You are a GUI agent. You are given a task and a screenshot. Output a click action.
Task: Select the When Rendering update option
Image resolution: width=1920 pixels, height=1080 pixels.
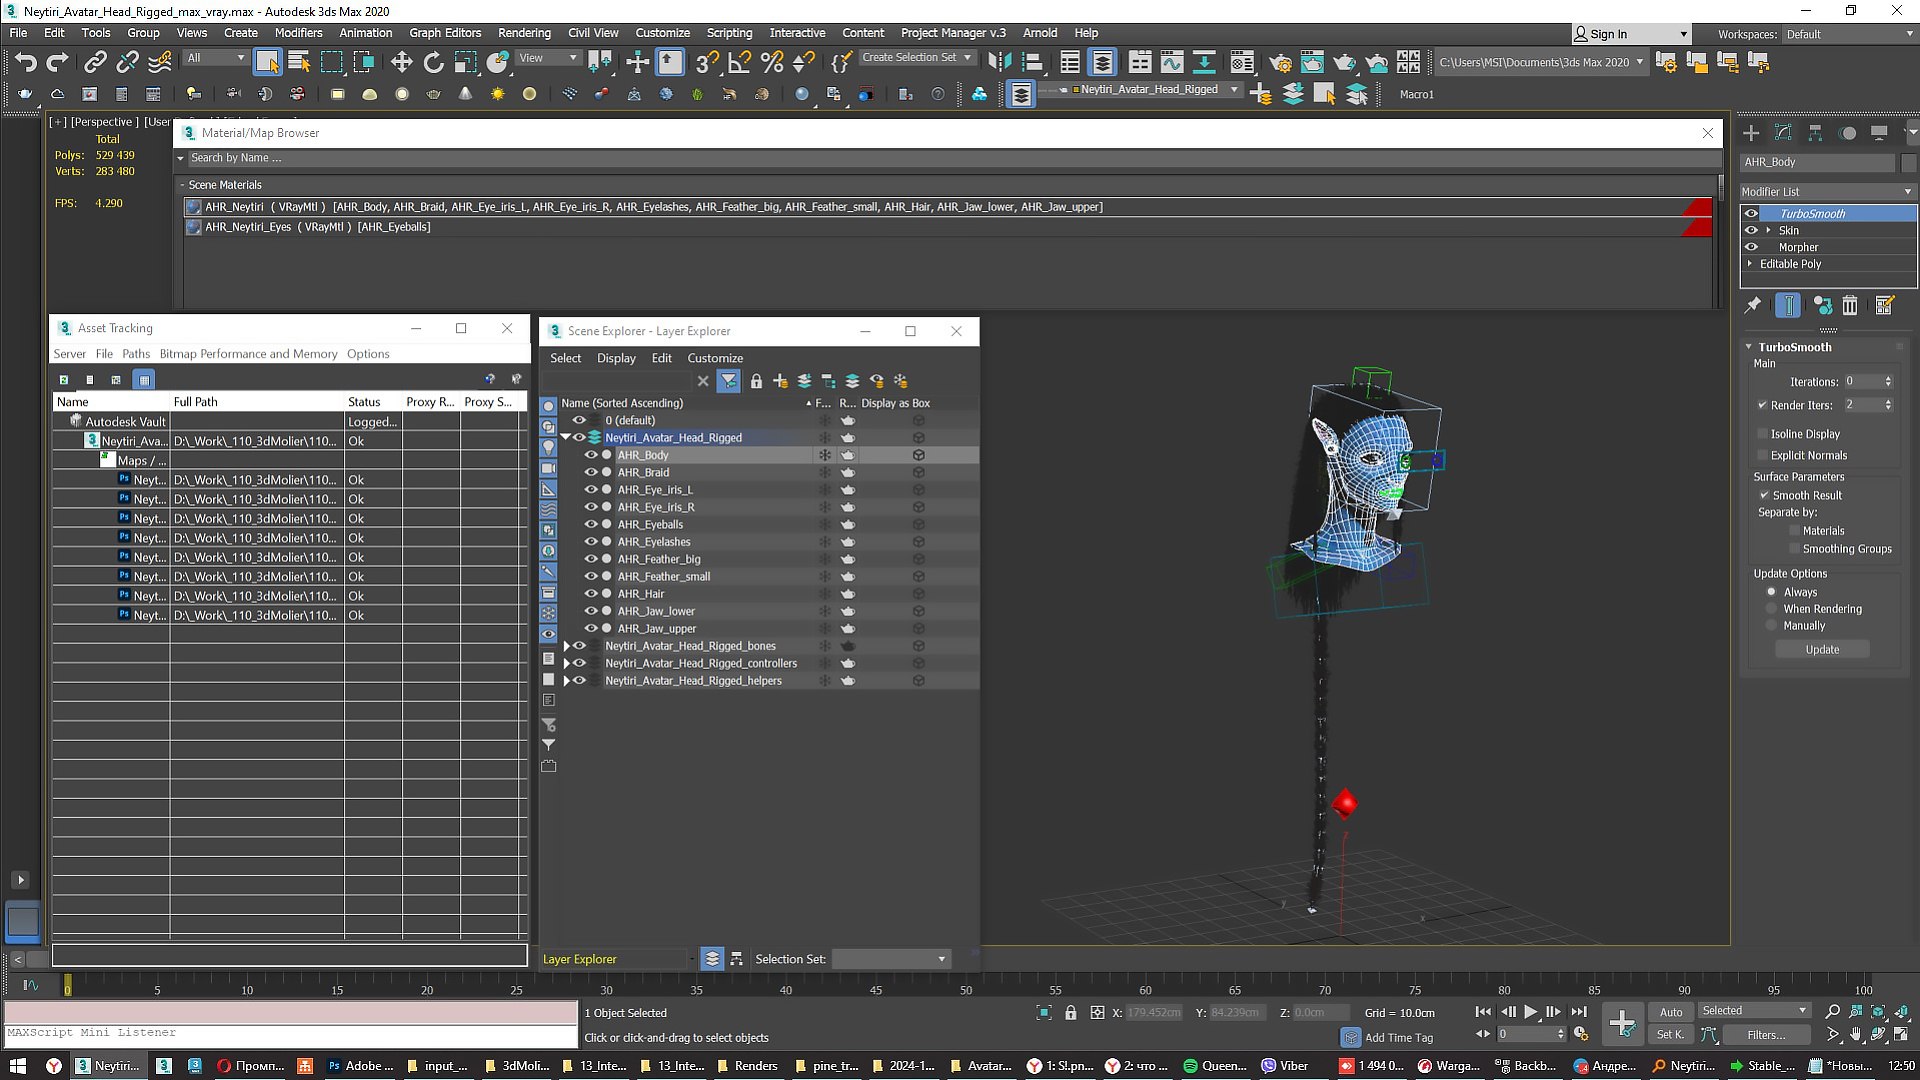click(1771, 609)
